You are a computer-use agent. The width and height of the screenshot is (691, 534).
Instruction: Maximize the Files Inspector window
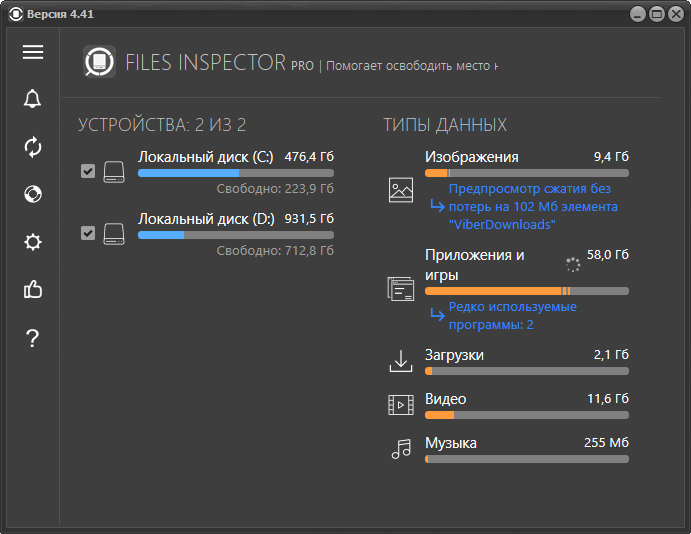[x=657, y=15]
